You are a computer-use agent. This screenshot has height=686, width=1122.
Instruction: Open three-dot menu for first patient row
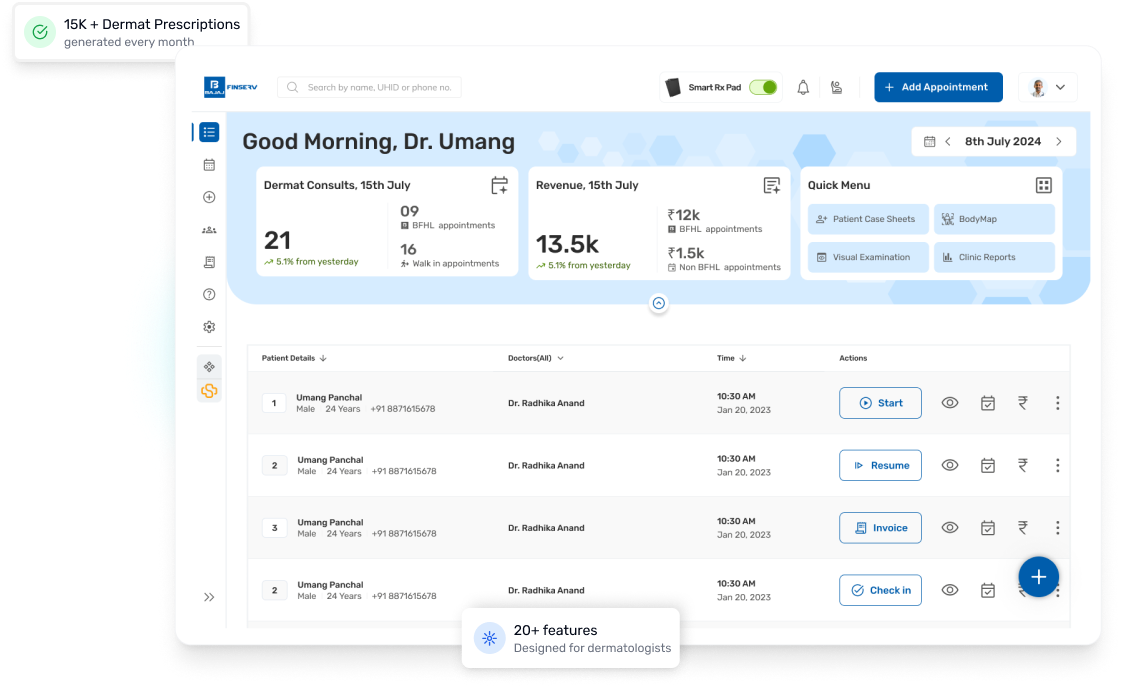1057,403
